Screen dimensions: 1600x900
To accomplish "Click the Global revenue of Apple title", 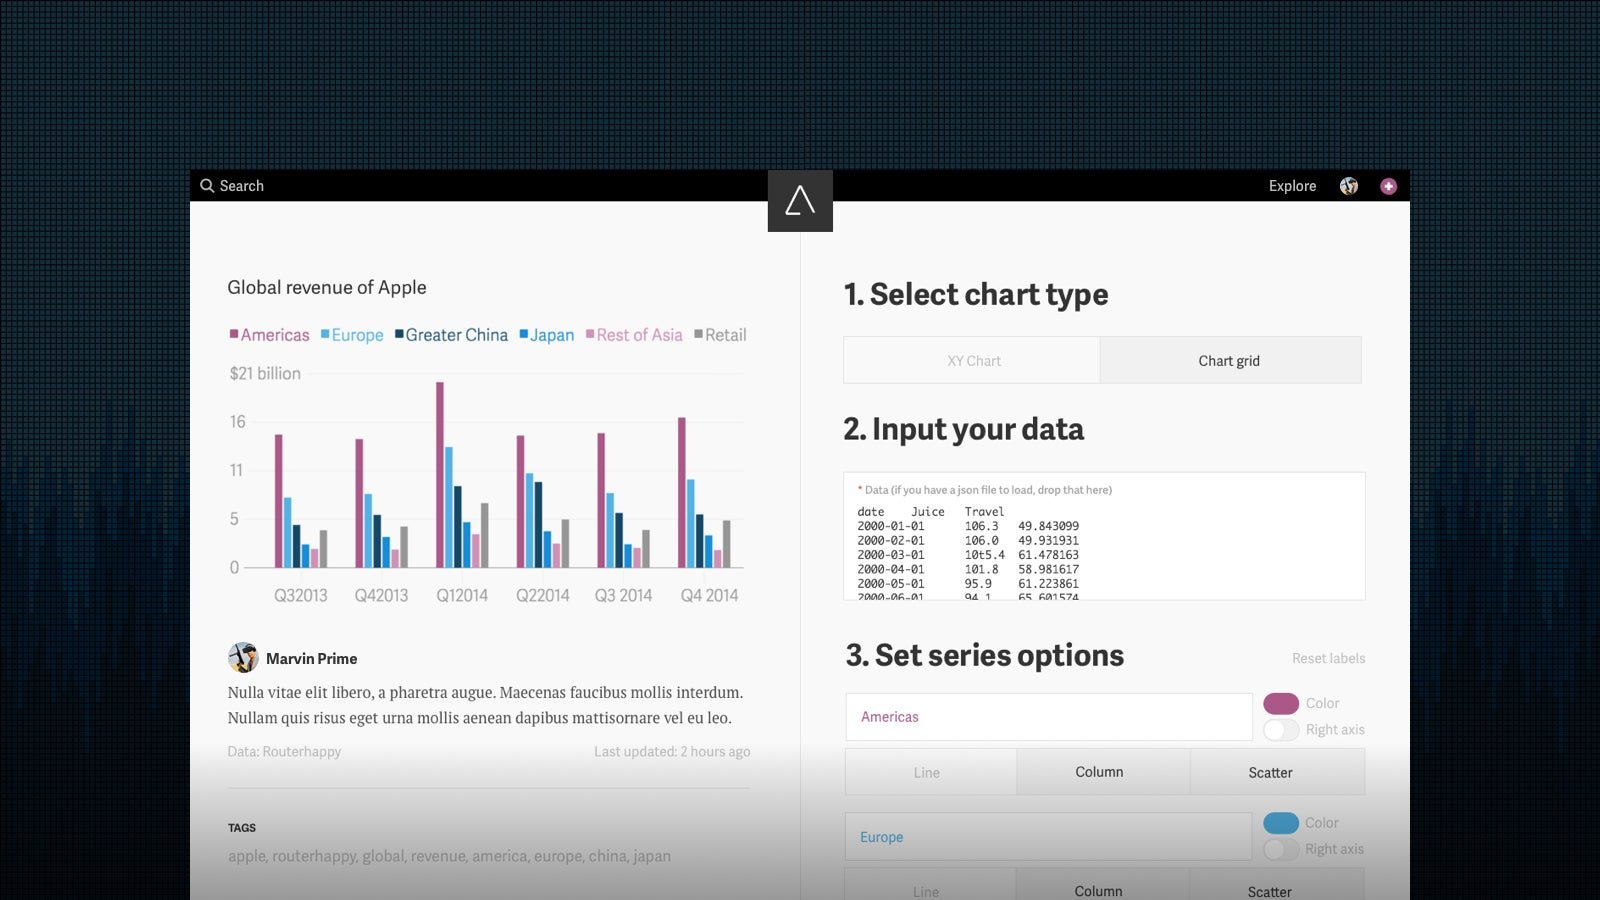I will pos(327,288).
